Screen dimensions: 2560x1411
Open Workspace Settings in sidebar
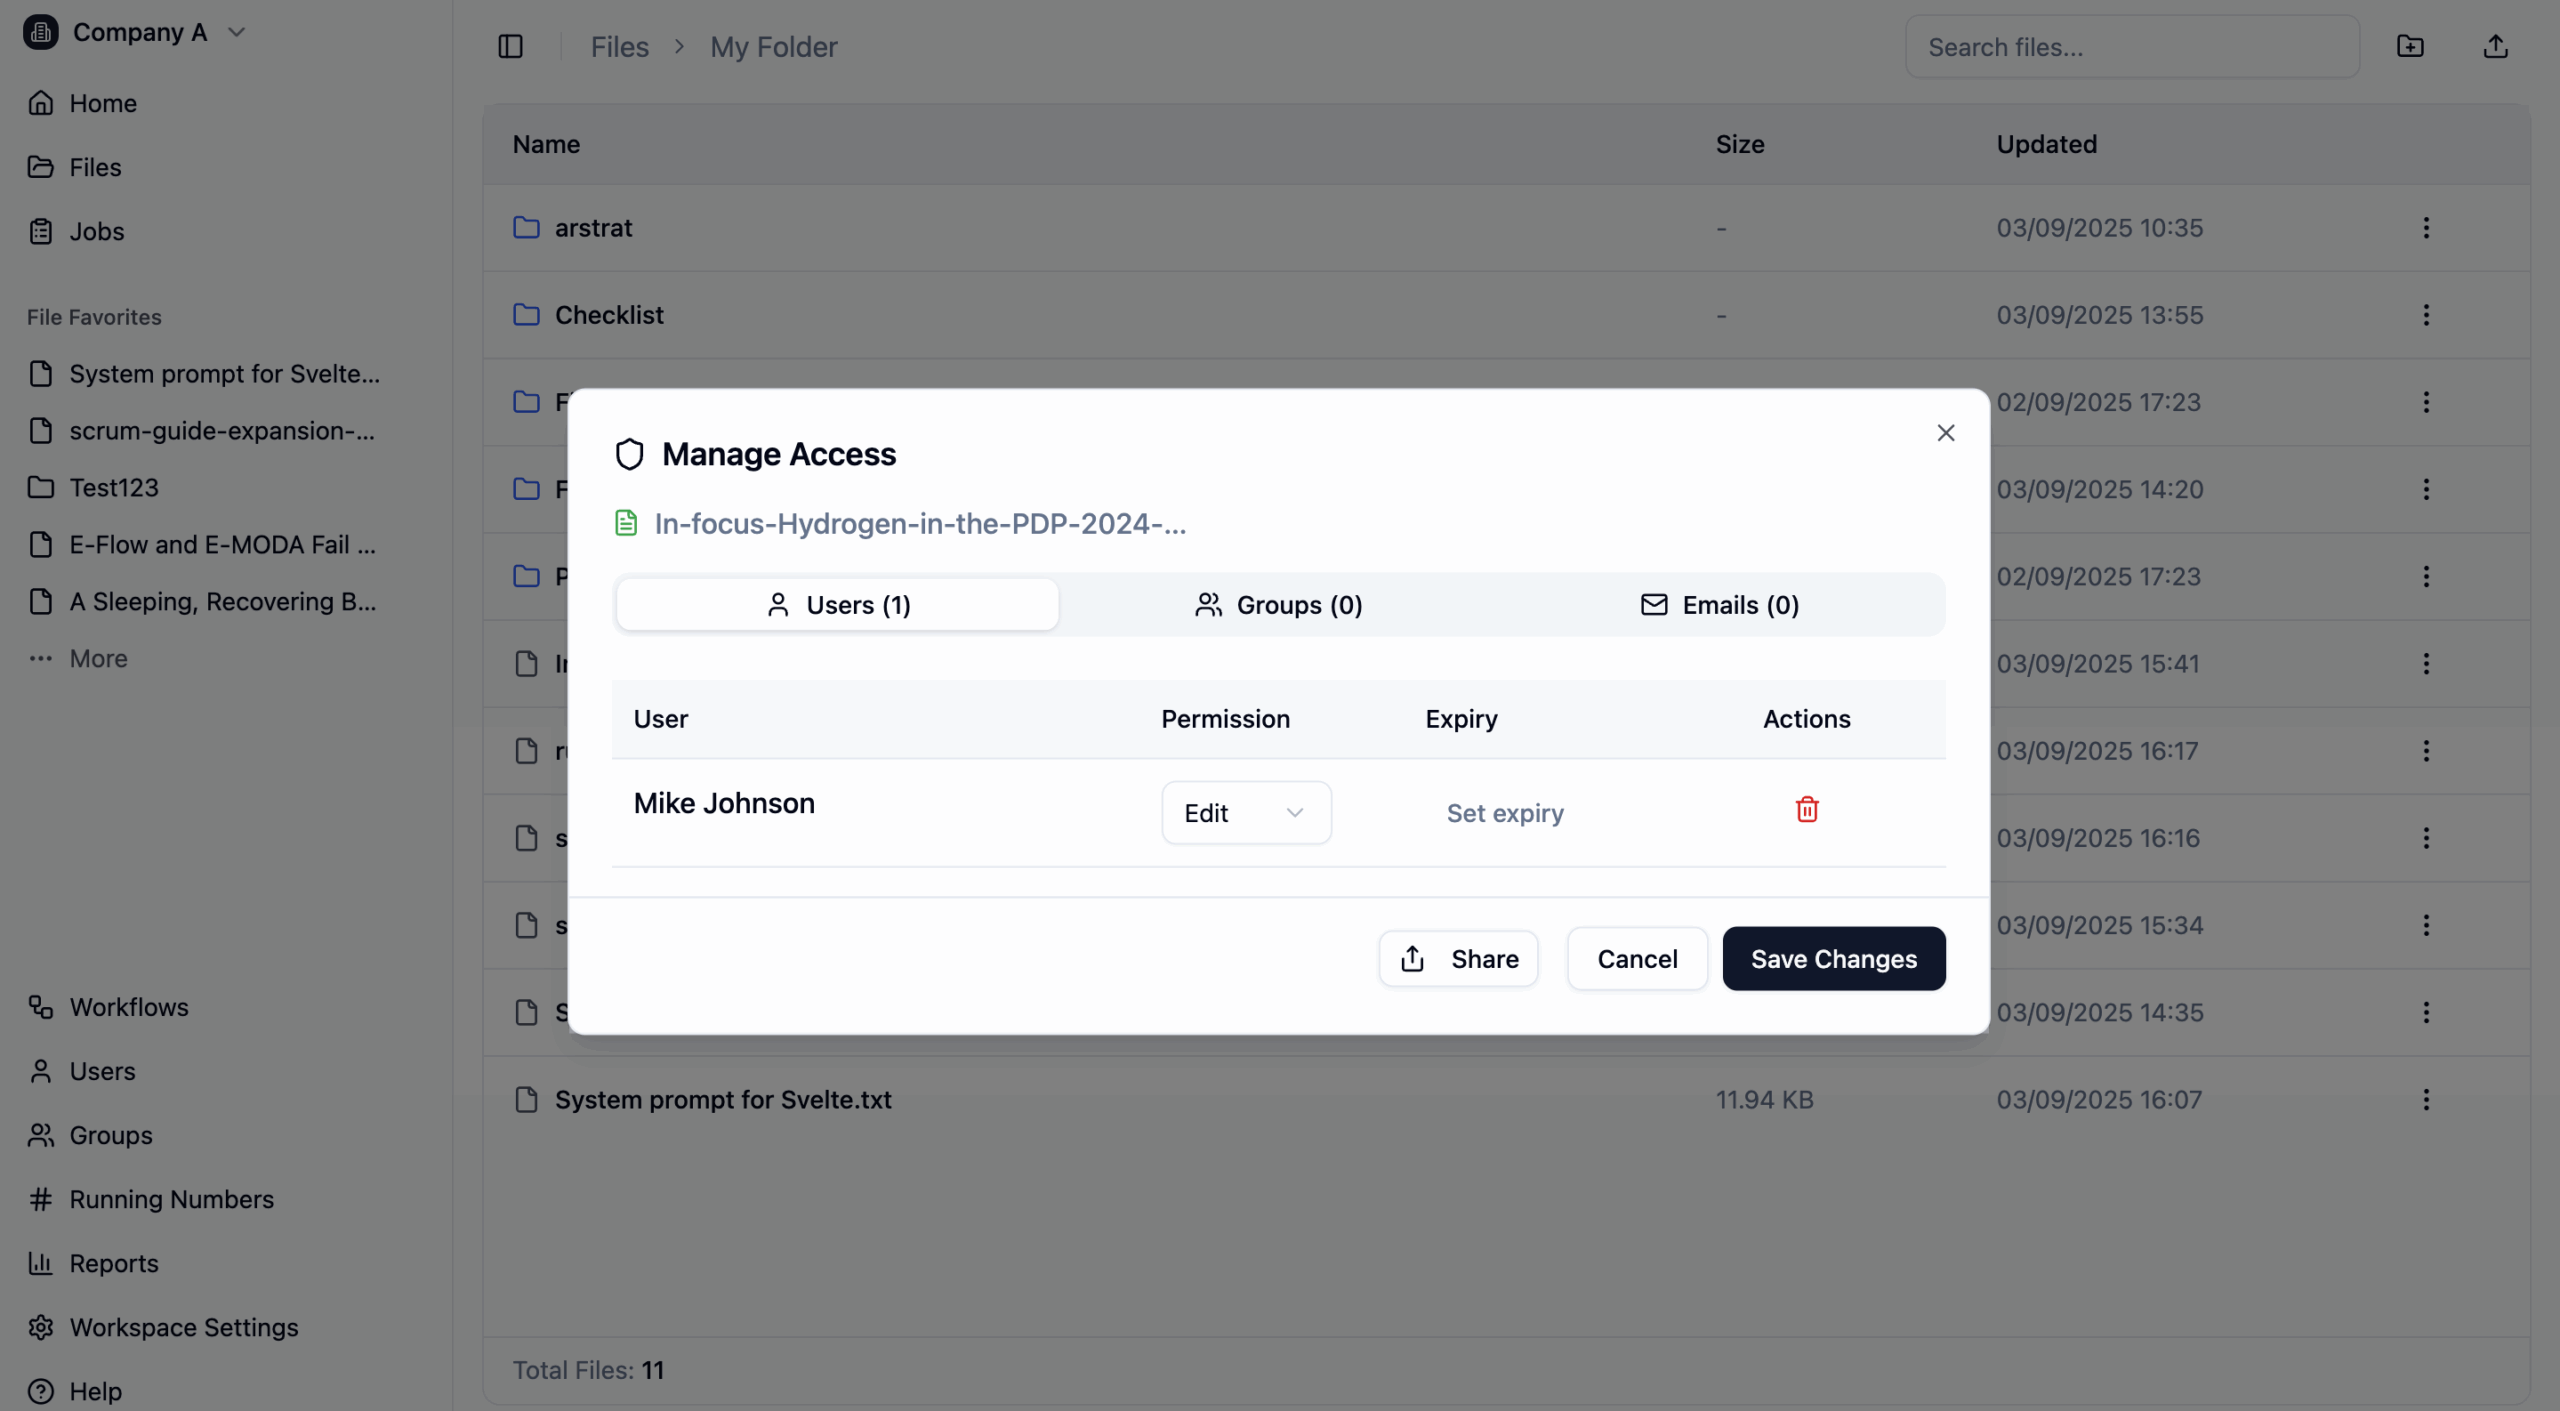click(x=184, y=1327)
